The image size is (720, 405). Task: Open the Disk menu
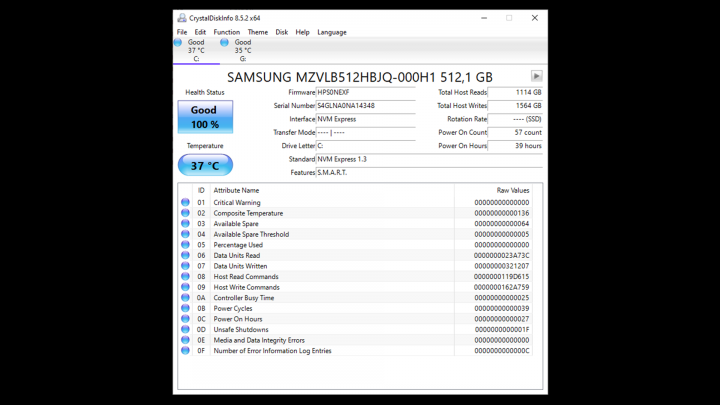[x=281, y=32]
